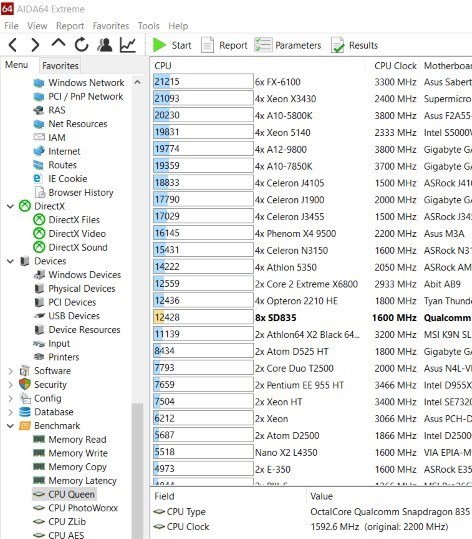The image size is (472, 539).
Task: Expand the Config tree node
Action: pyautogui.click(x=11, y=398)
